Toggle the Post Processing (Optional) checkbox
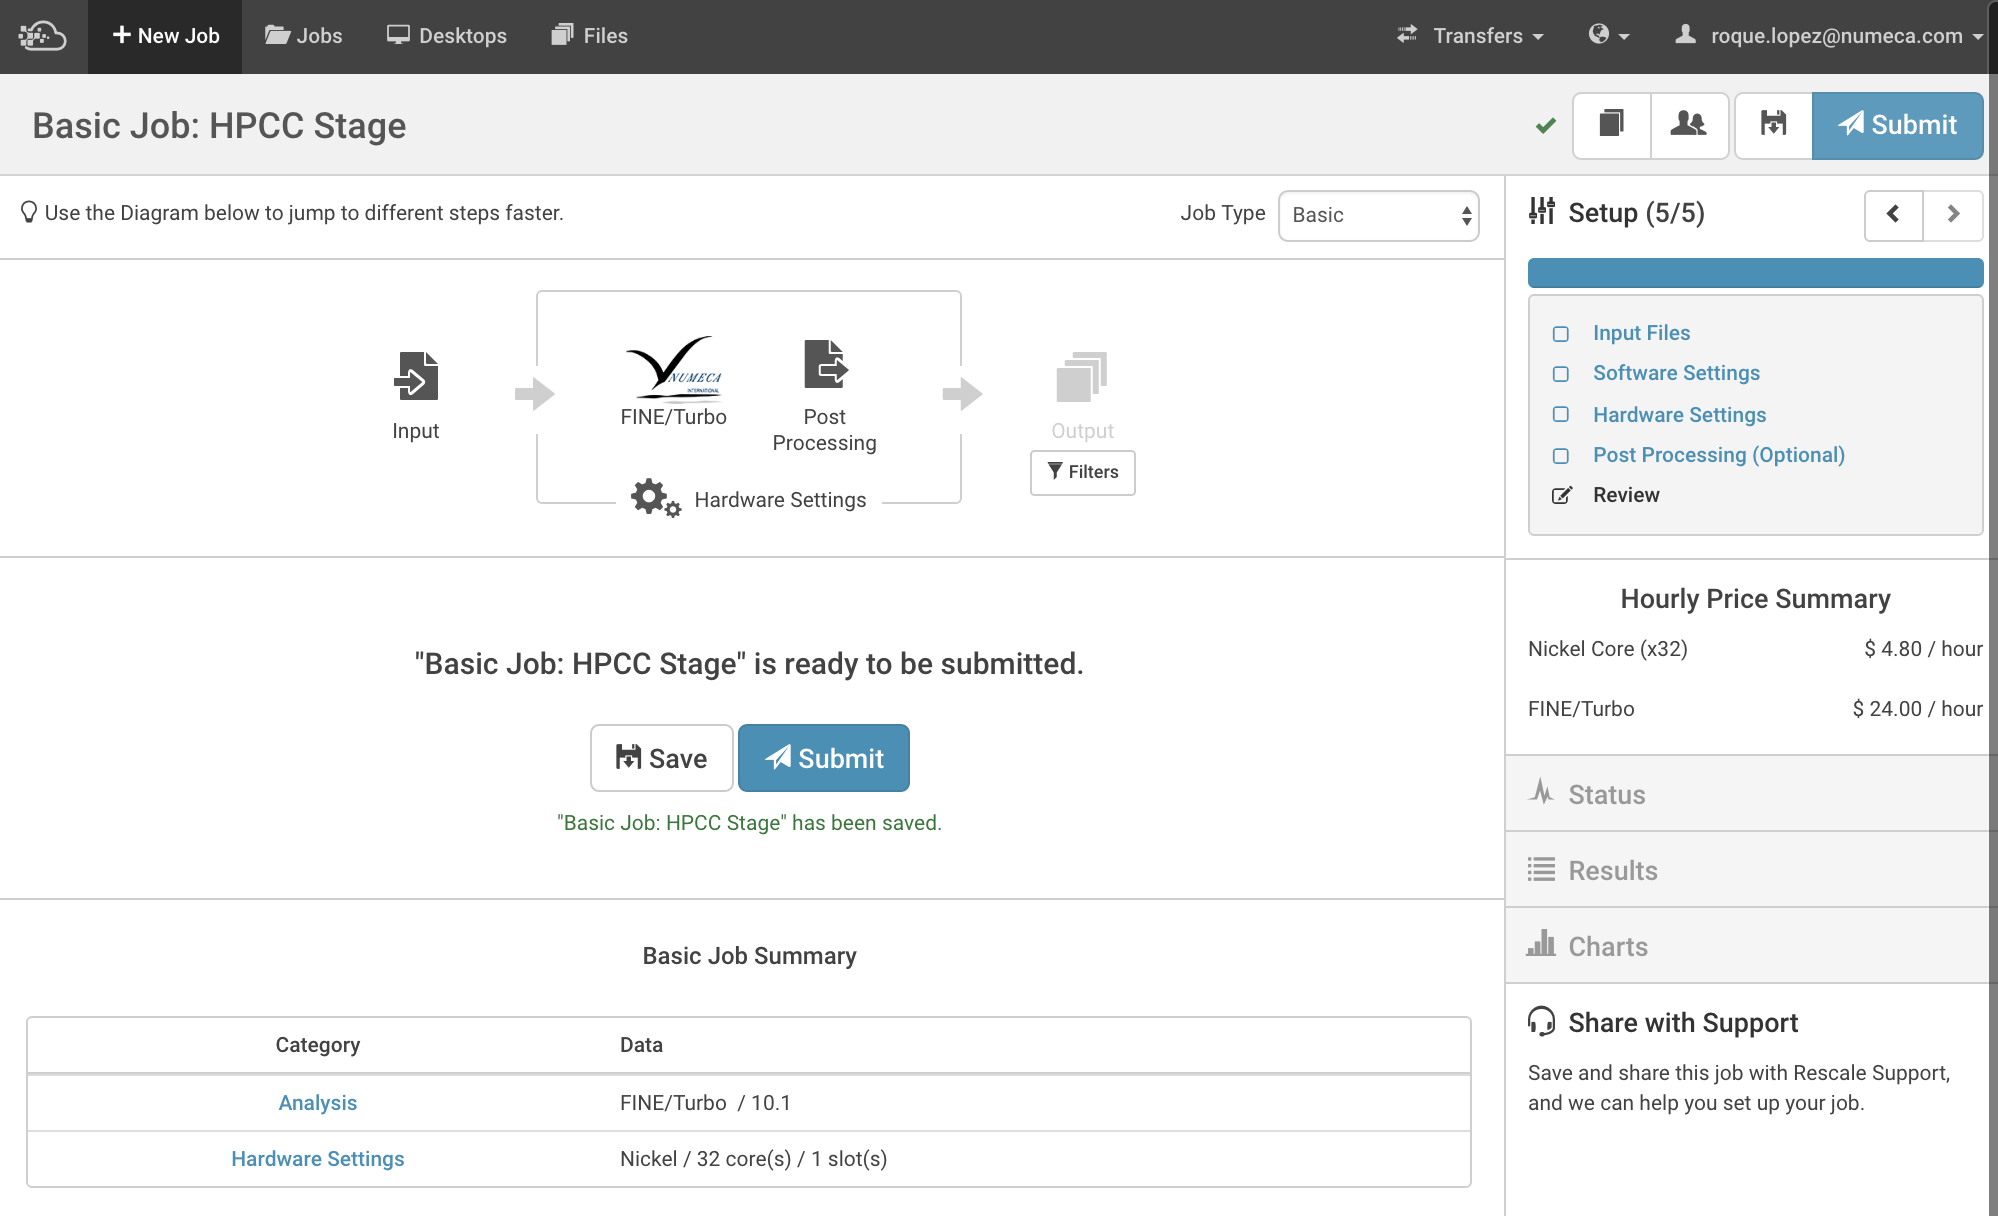Image resolution: width=1998 pixels, height=1216 pixels. pyautogui.click(x=1561, y=456)
